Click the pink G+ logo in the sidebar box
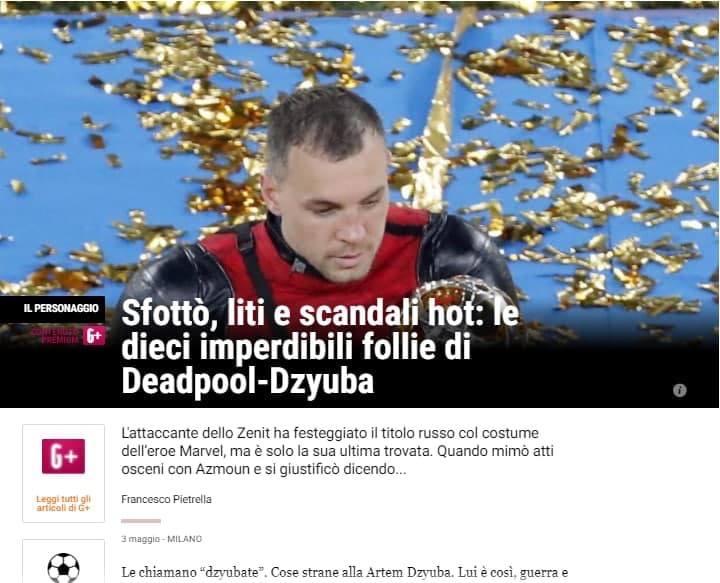The image size is (720, 583). click(x=63, y=456)
